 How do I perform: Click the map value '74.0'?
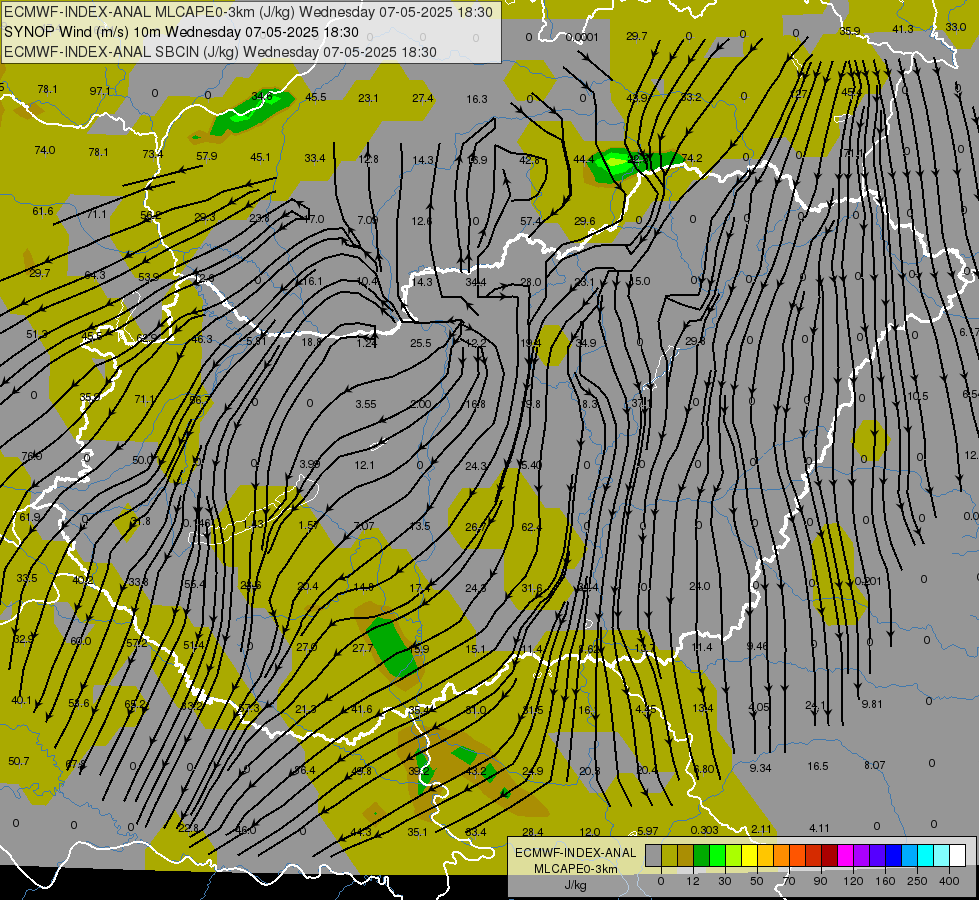tap(45, 150)
